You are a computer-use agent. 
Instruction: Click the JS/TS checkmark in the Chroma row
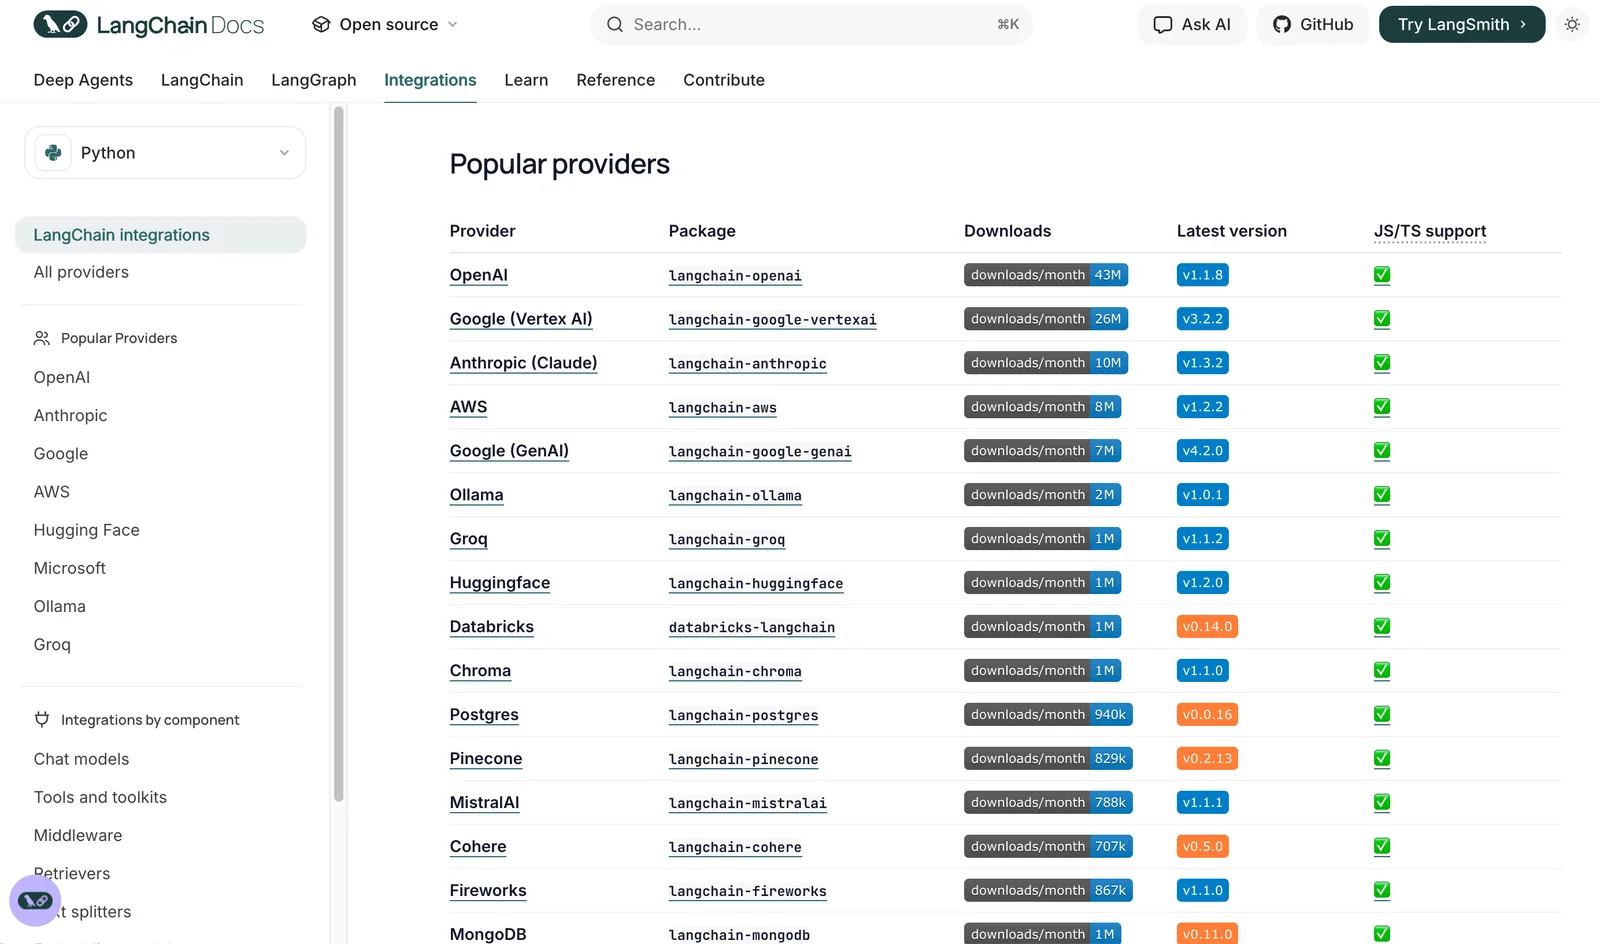tap(1382, 671)
